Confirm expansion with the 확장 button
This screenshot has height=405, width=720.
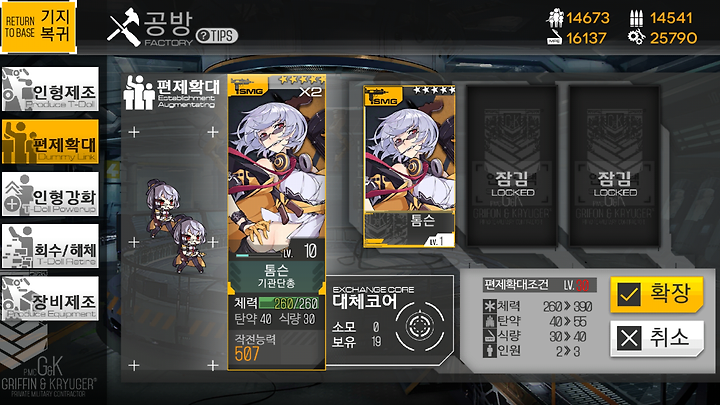click(657, 294)
